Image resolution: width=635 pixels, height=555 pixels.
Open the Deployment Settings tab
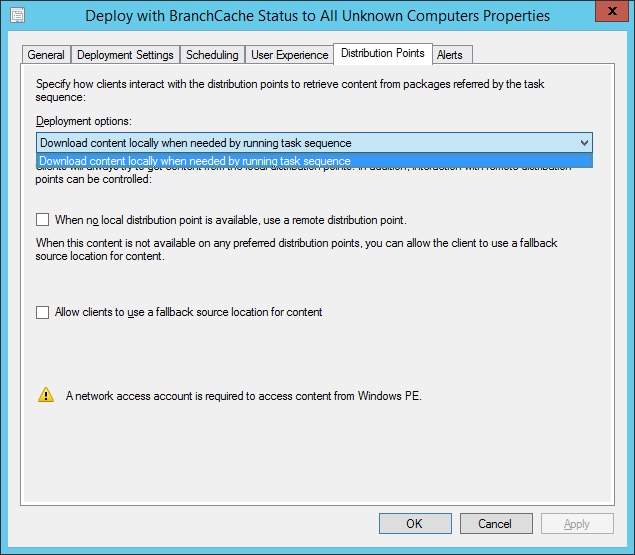[125, 55]
